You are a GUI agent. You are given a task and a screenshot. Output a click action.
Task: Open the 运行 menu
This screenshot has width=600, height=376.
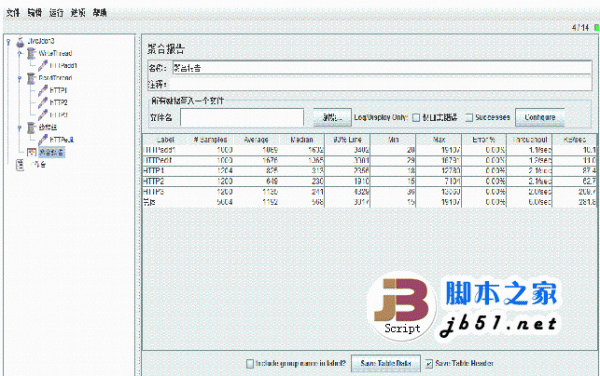56,13
